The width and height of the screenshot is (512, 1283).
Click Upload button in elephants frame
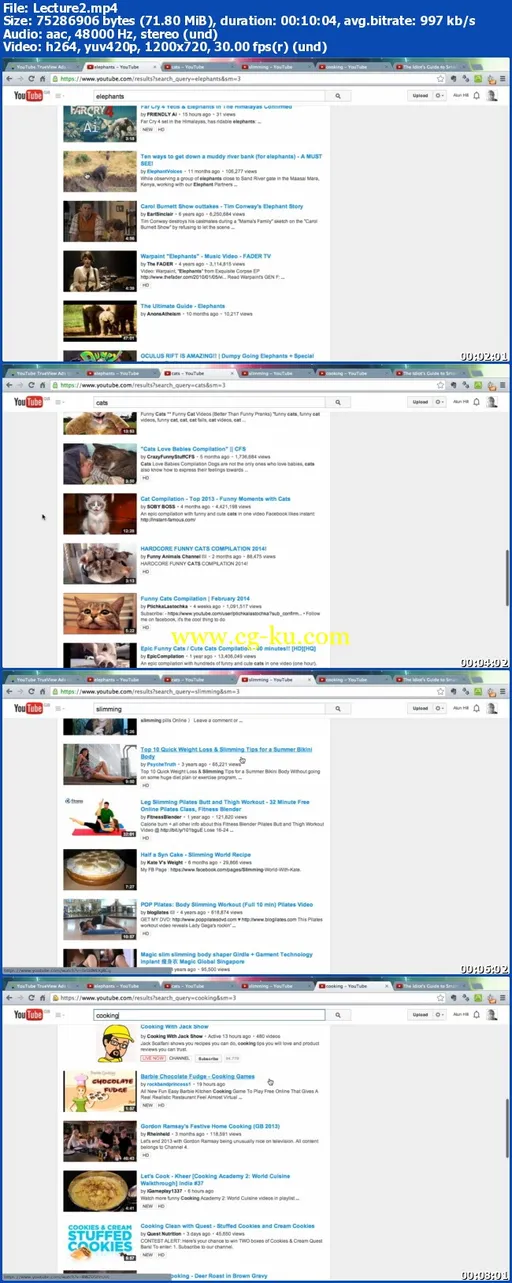pos(420,96)
